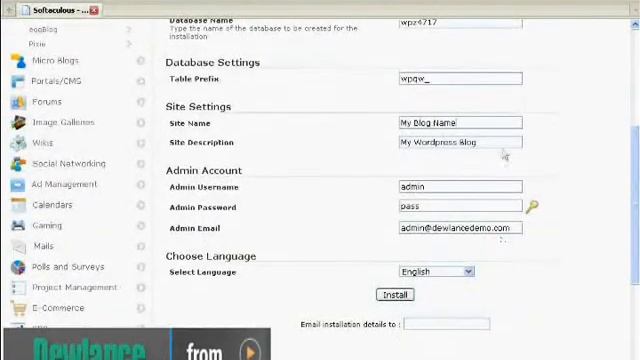
Task: Expand the Ad Management category arrow
Action: (x=141, y=184)
